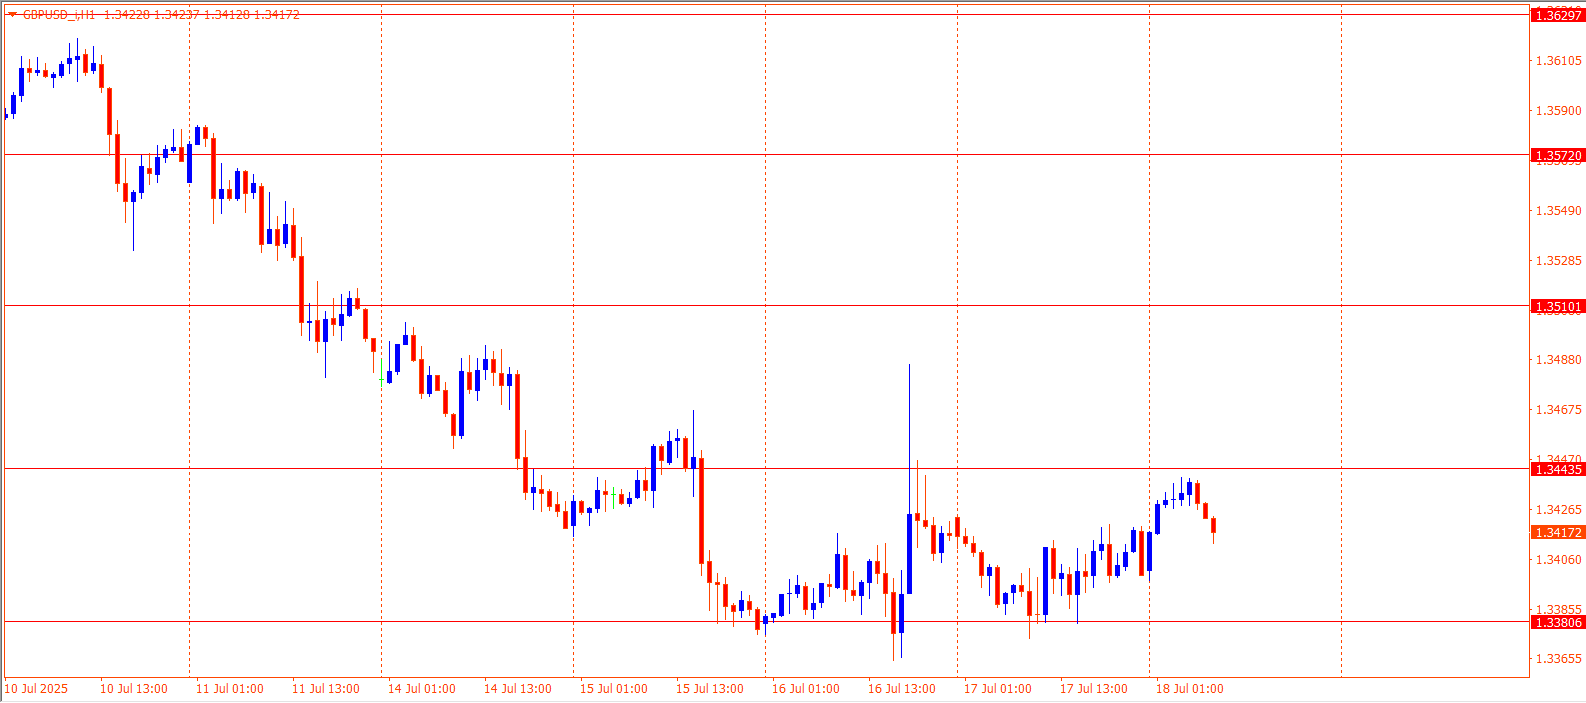Click the 18 Jul 01:00 time label

(x=1190, y=689)
